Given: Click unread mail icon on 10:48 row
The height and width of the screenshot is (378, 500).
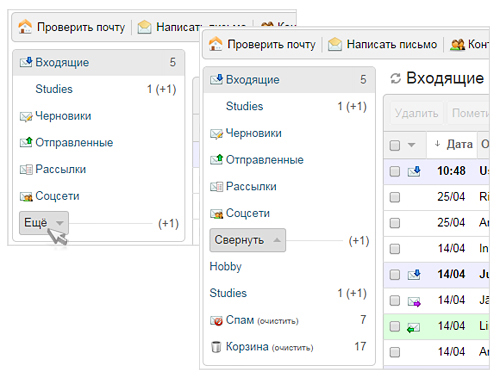Looking at the screenshot, I should pos(414,171).
